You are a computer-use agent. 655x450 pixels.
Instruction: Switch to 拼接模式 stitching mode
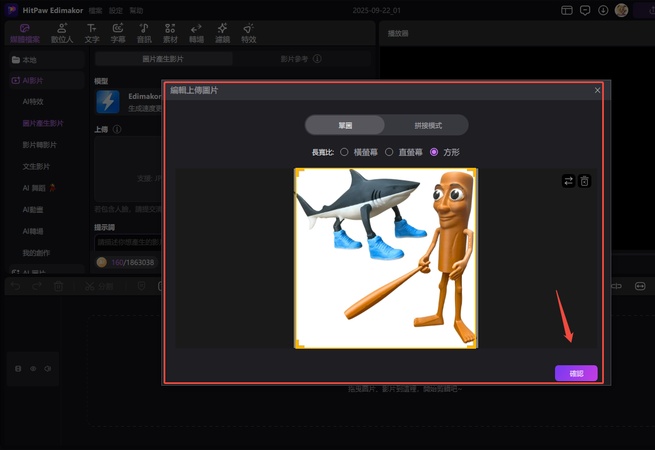(428, 125)
